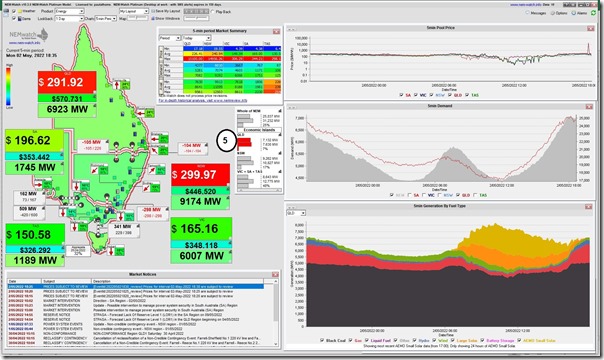The height and width of the screenshot is (360, 604).
Task: Open the Charts dropdown showing 5-min Period
Action: click(106, 18)
